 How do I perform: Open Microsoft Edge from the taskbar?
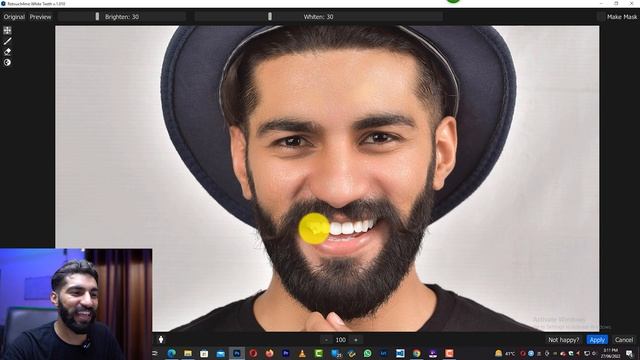coord(171,353)
